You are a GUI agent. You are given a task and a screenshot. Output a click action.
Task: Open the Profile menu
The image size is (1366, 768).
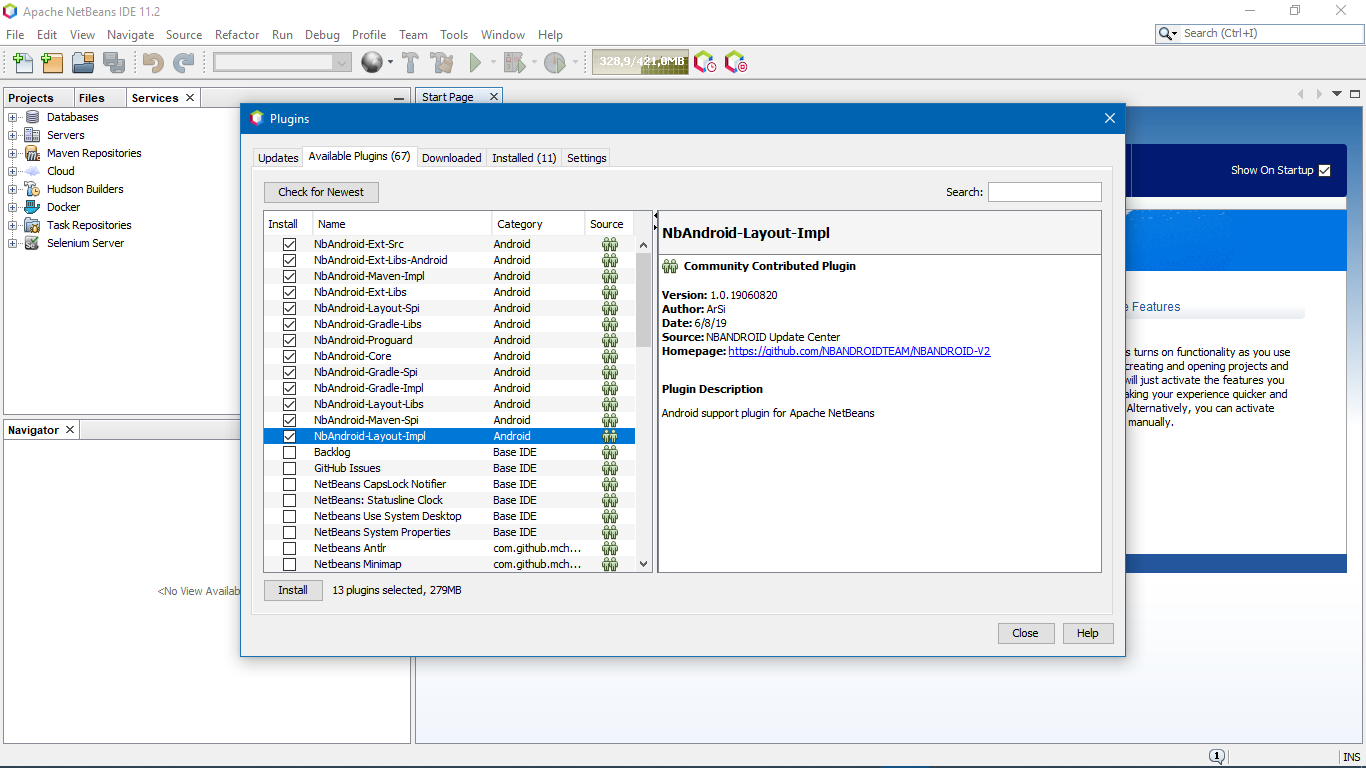point(369,34)
